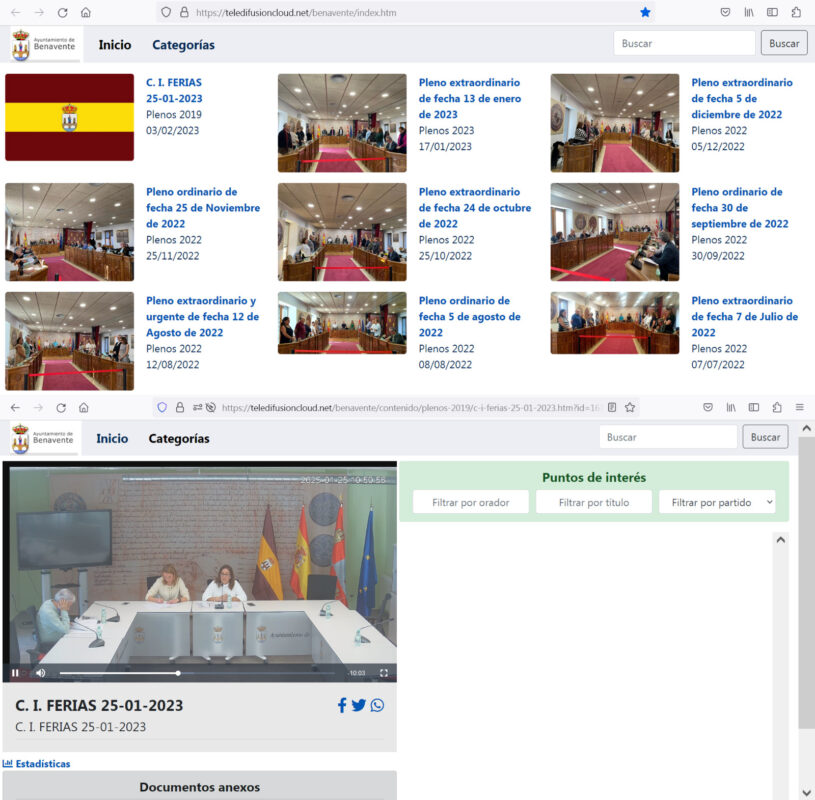Bookmark the video page with outline star

click(x=631, y=408)
